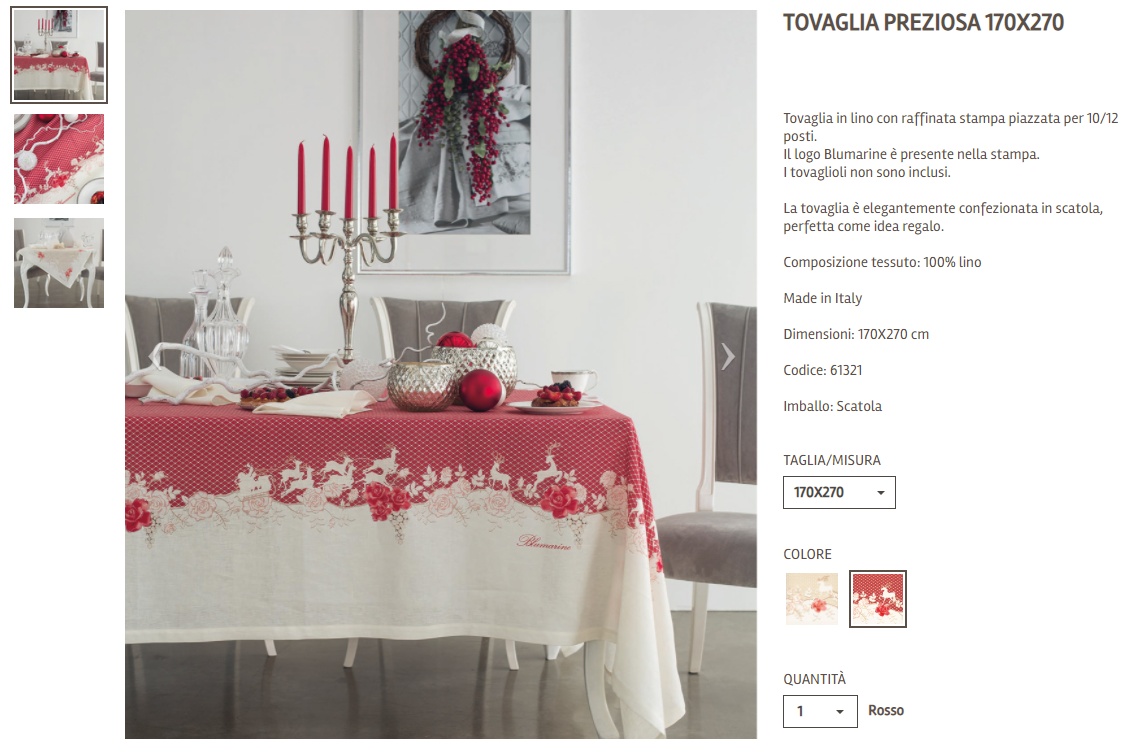Click the COLORE section label
Viewport: 1141px width, 739px height.
click(x=807, y=554)
